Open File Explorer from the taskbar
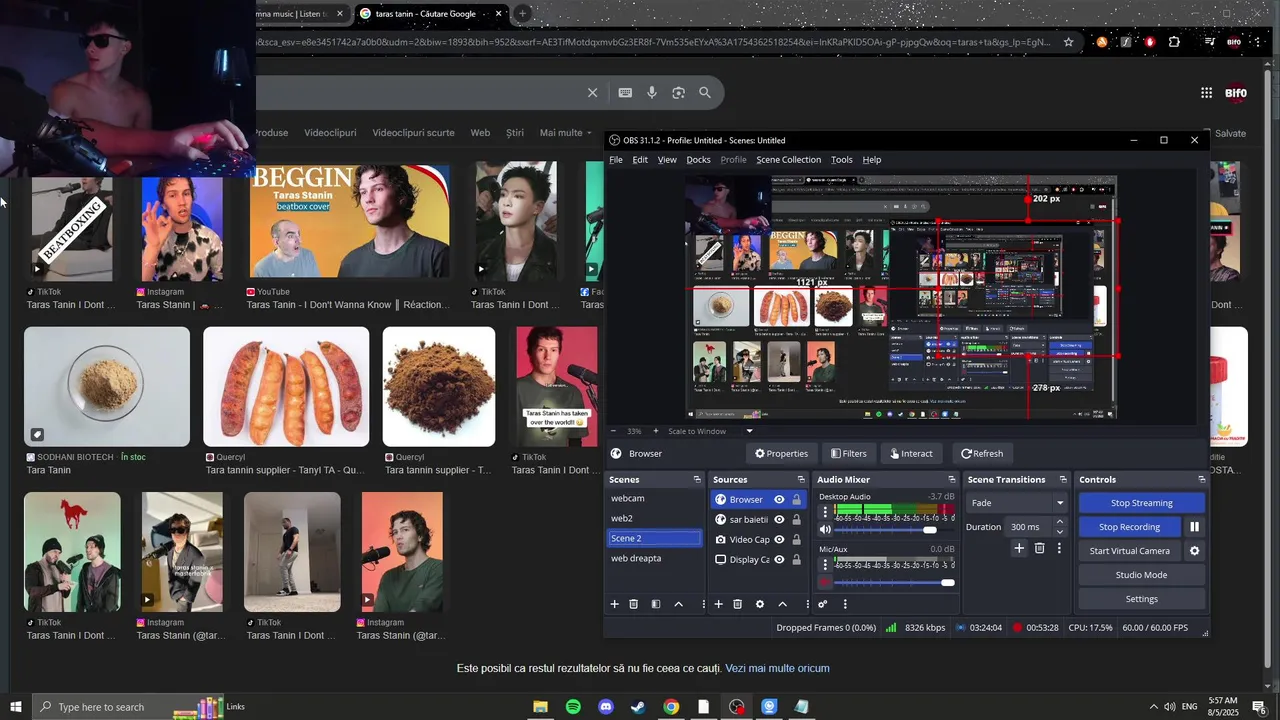 coord(540,707)
